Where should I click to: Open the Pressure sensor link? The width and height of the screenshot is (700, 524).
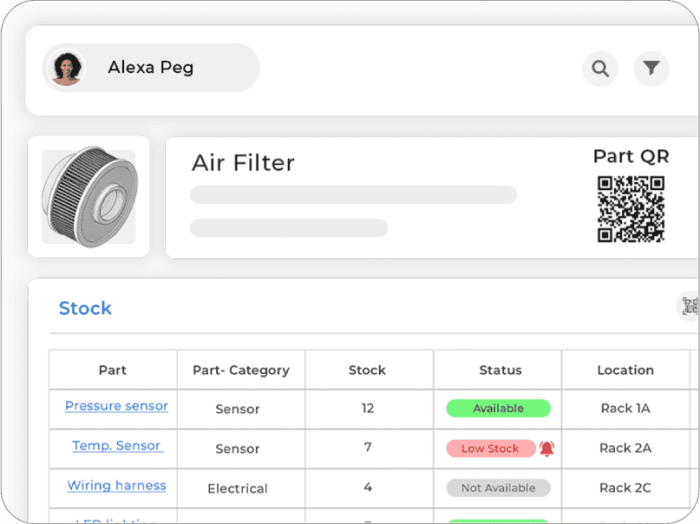(117, 406)
